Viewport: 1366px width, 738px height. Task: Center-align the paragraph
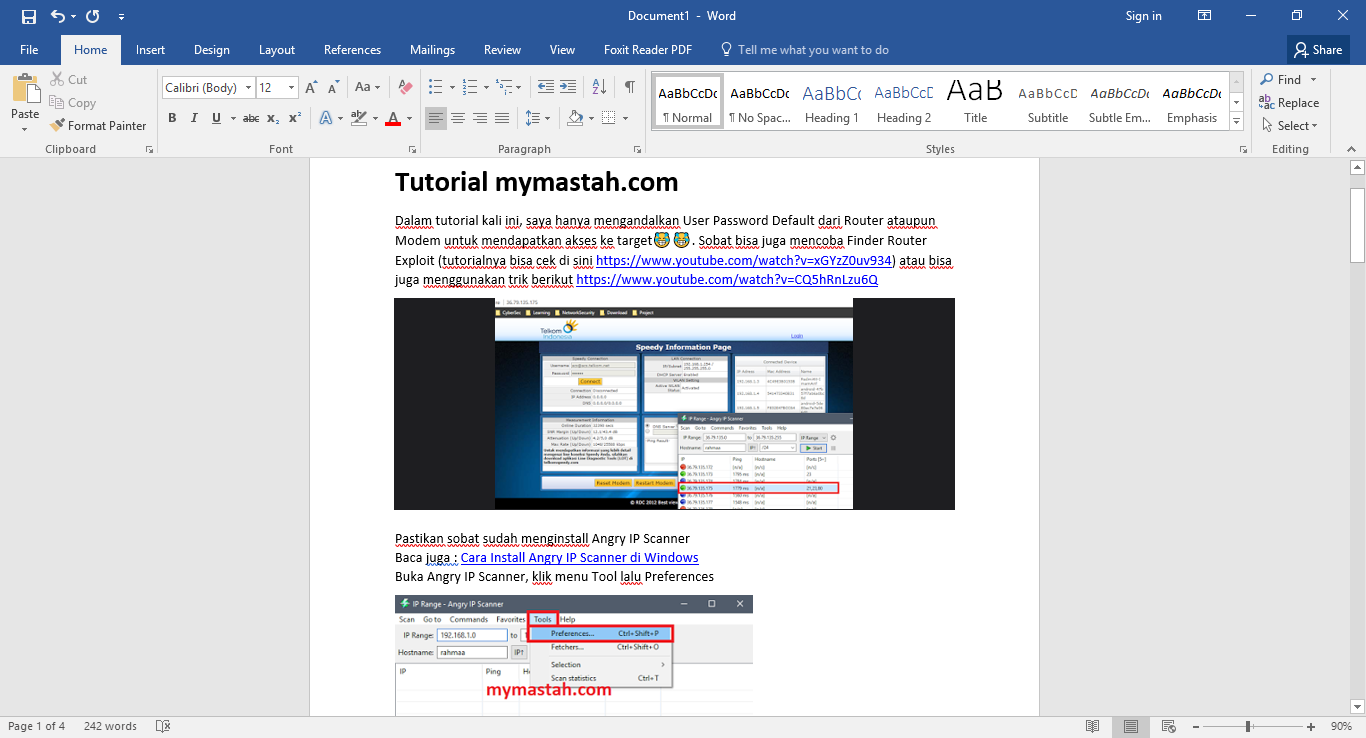coord(457,118)
